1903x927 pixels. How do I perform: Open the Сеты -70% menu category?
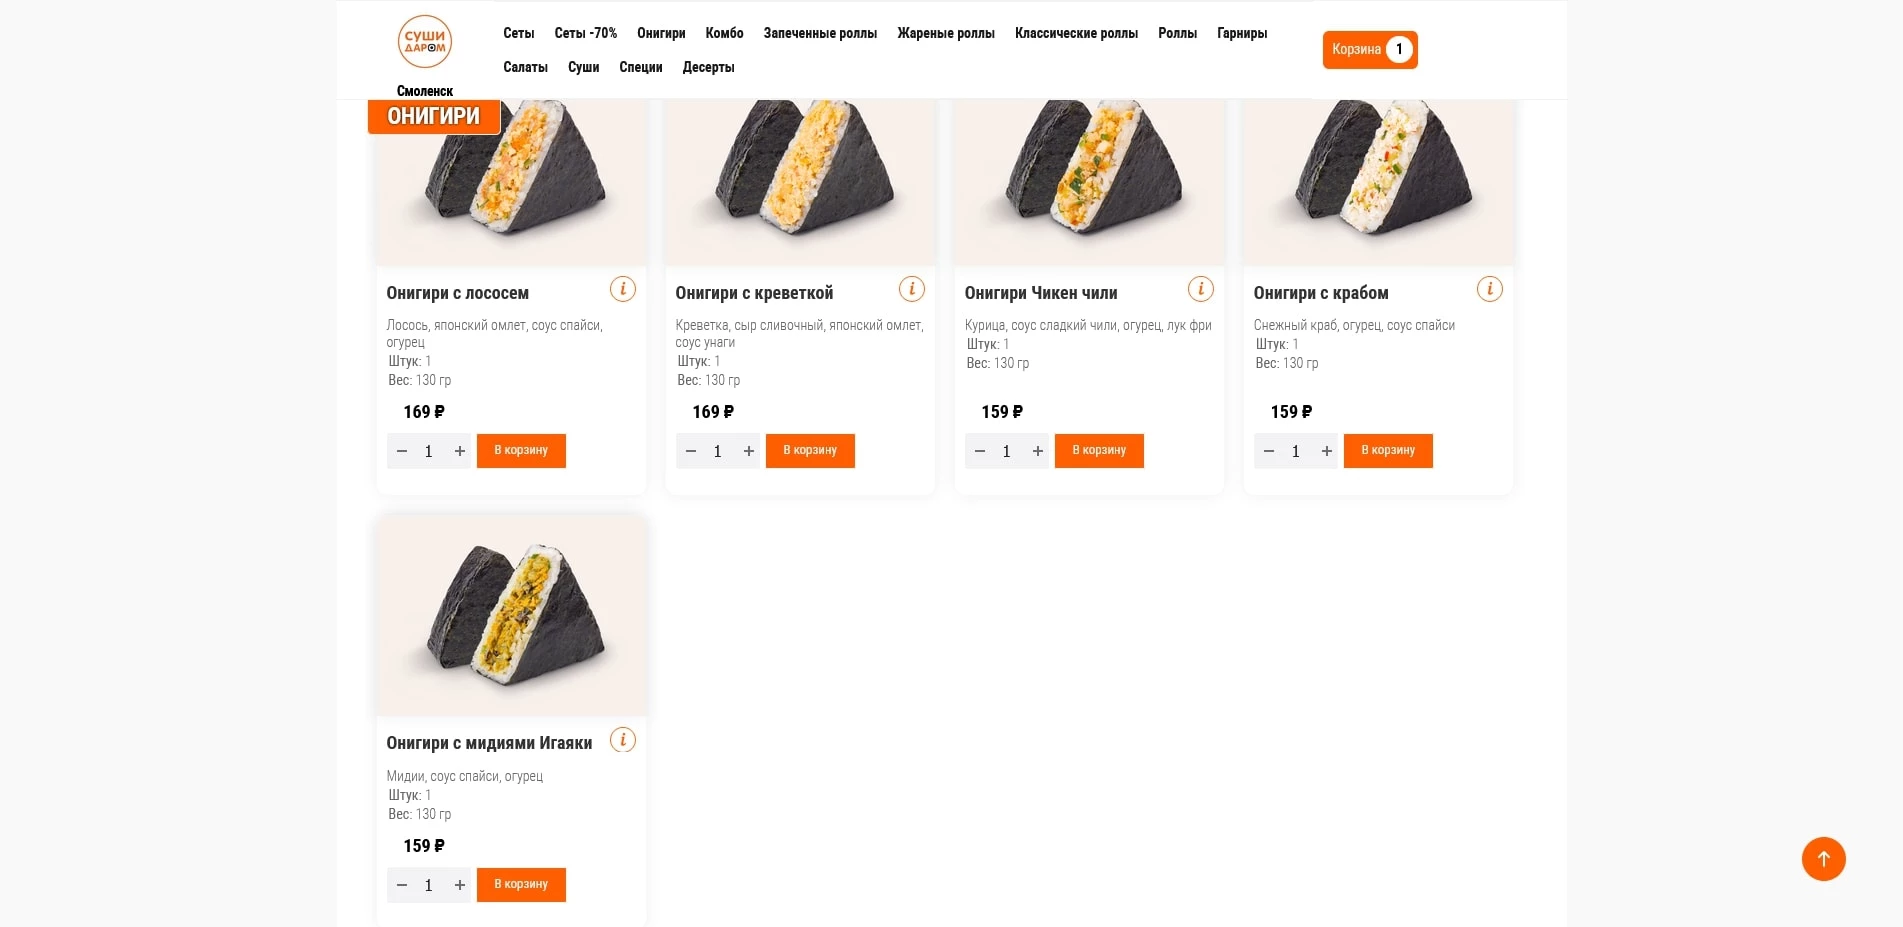point(585,34)
